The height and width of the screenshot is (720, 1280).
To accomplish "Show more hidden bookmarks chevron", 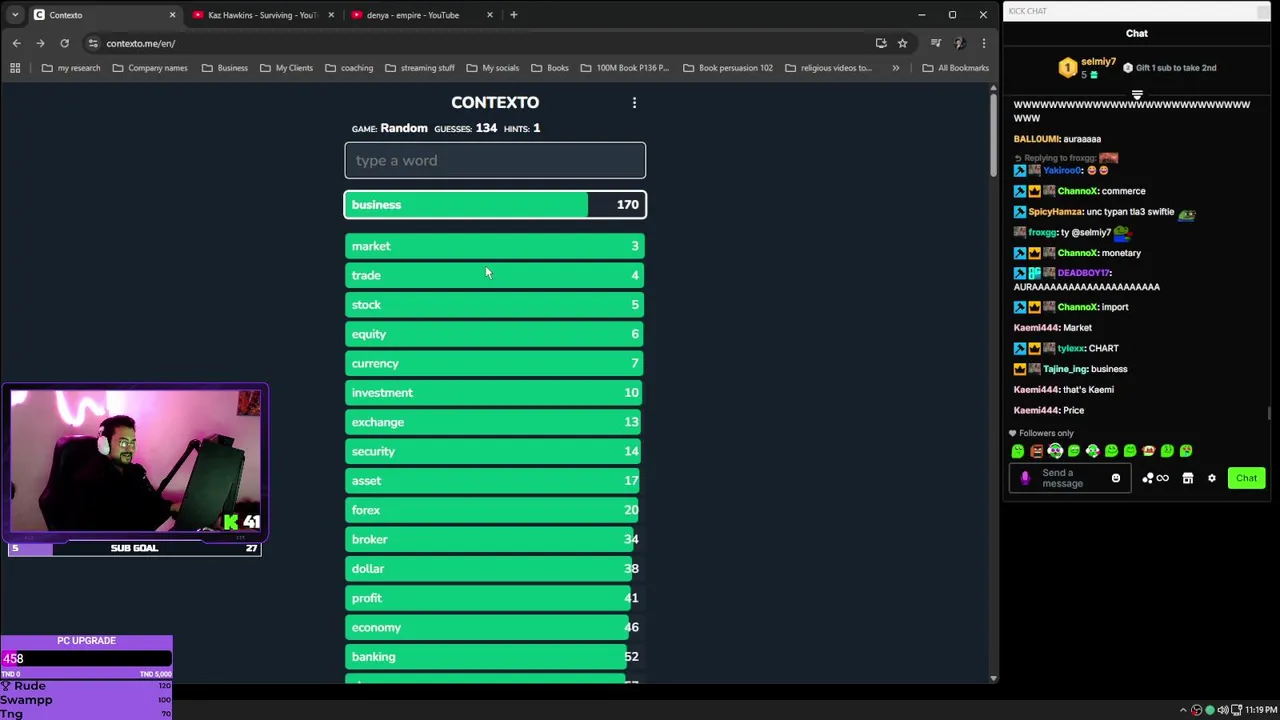I will tap(895, 68).
